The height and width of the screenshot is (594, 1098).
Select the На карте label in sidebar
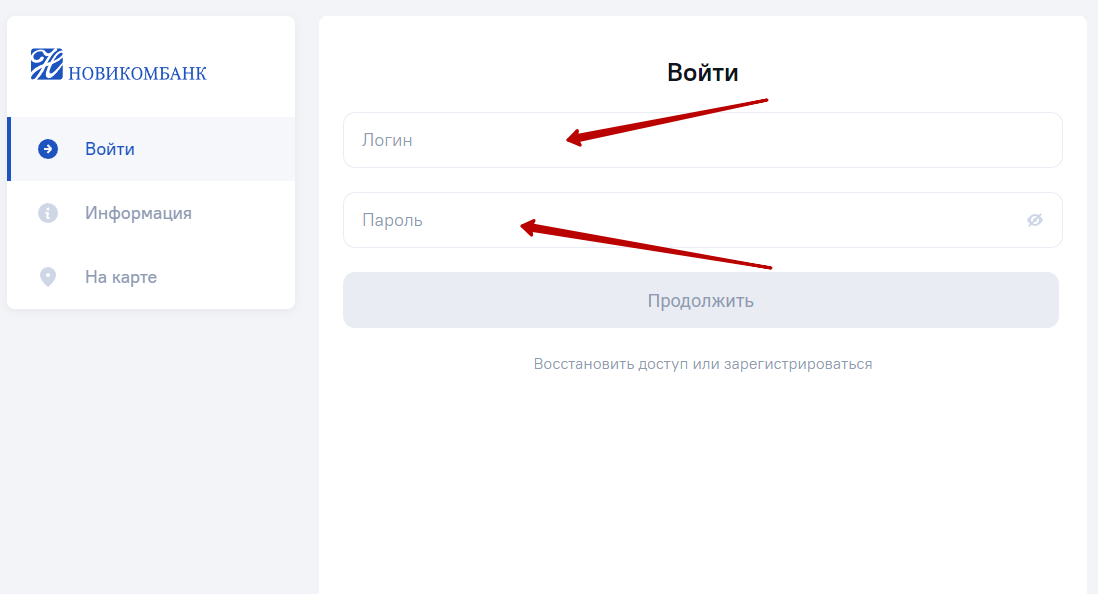point(121,277)
